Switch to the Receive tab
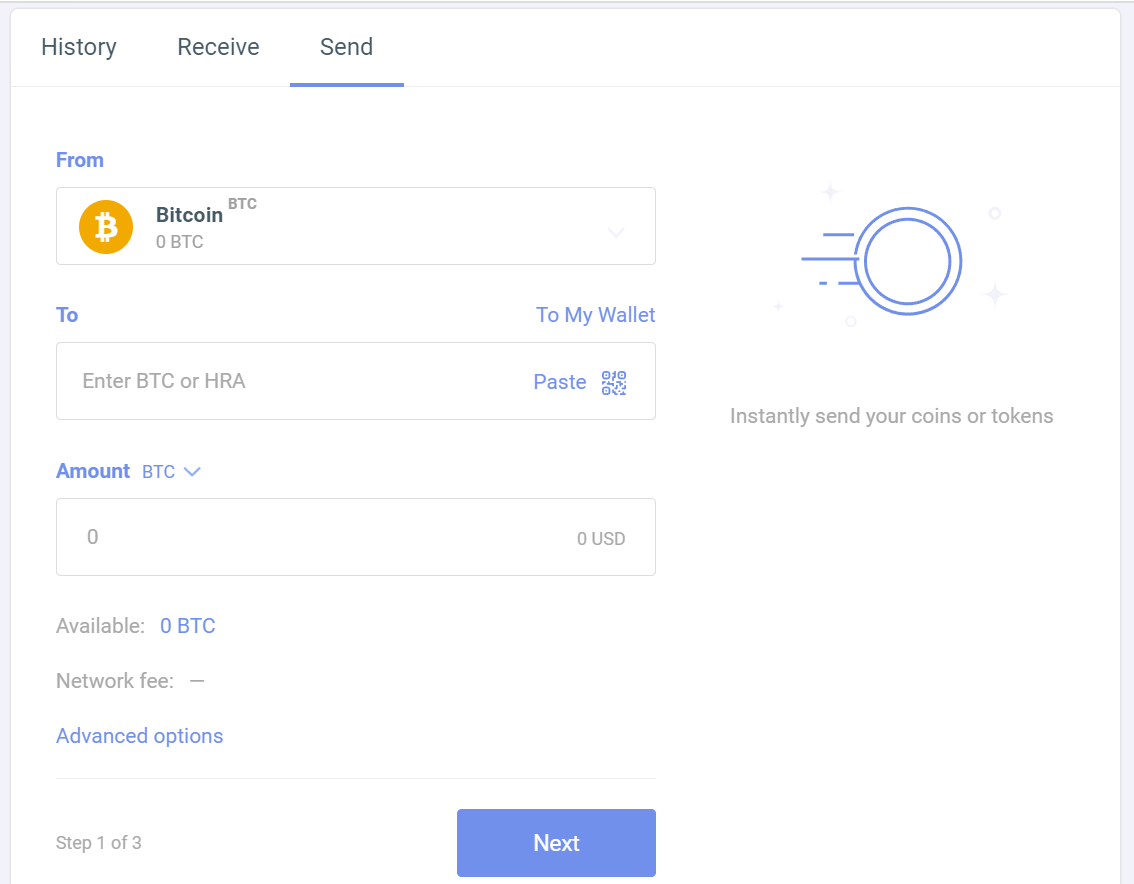 click(x=218, y=46)
